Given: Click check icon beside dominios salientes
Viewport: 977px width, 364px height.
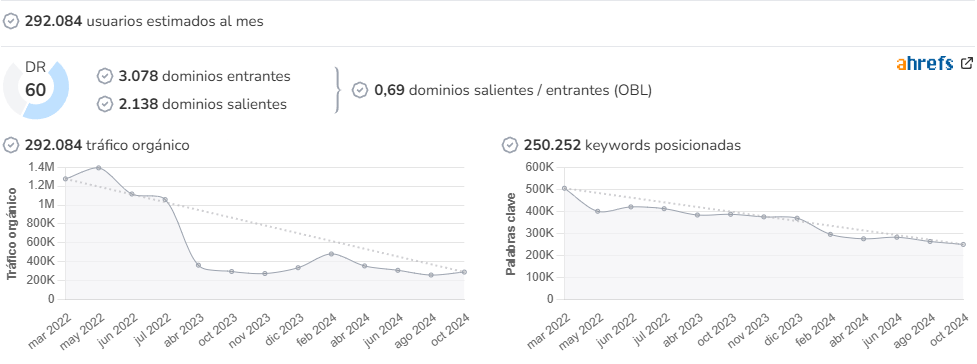Looking at the screenshot, I should pyautogui.click(x=105, y=104).
